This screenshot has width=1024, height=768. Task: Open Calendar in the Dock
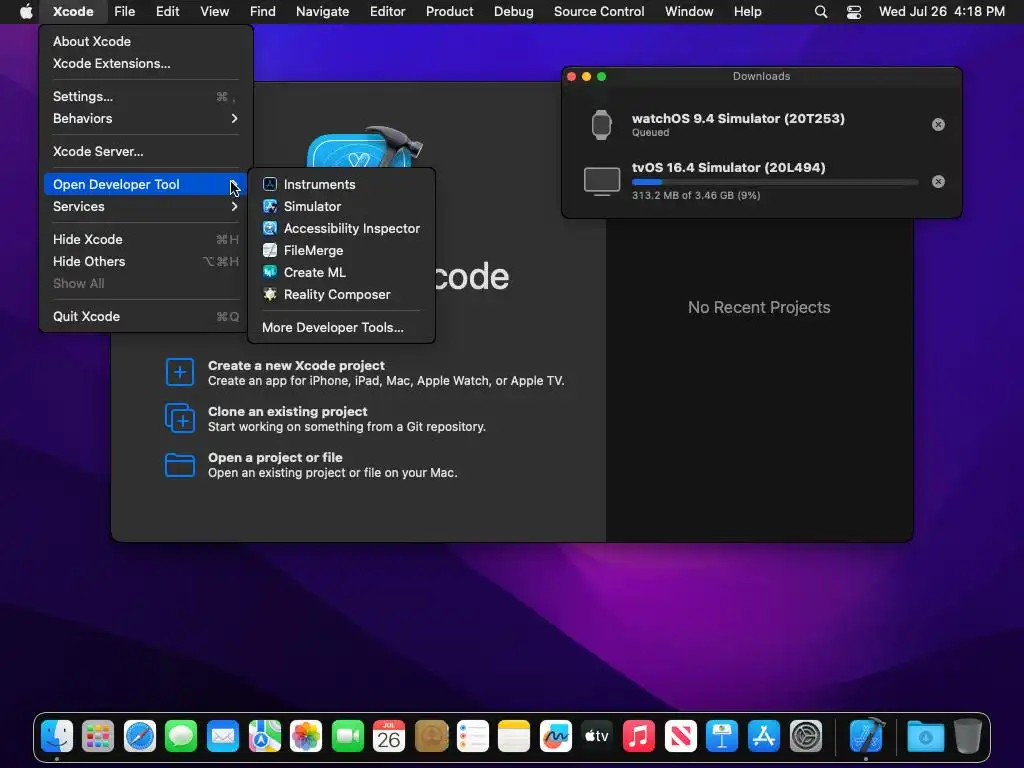[x=389, y=737]
